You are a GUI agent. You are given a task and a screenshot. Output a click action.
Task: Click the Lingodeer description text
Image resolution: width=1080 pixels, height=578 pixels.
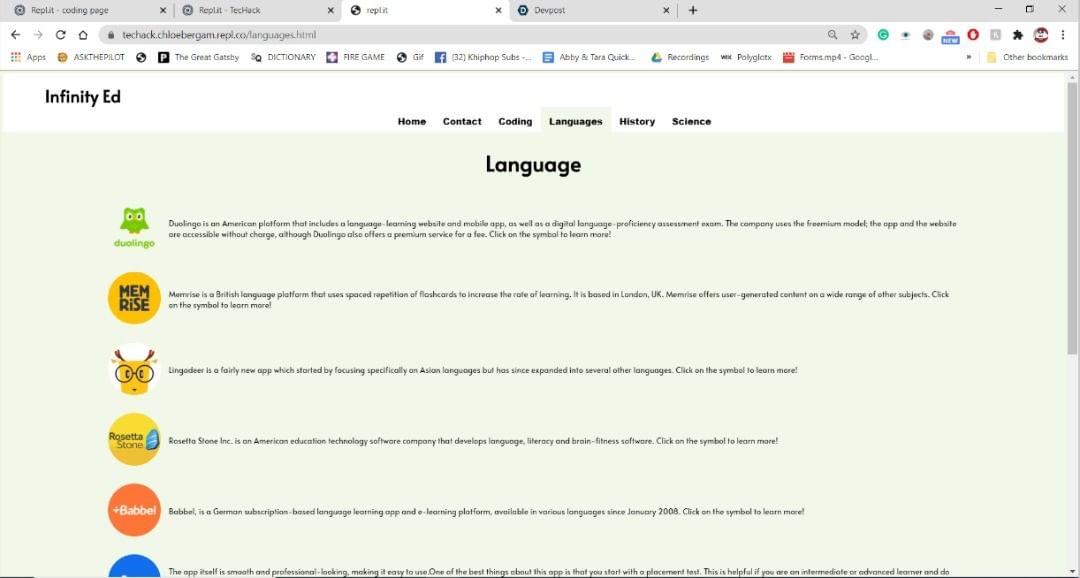point(482,370)
